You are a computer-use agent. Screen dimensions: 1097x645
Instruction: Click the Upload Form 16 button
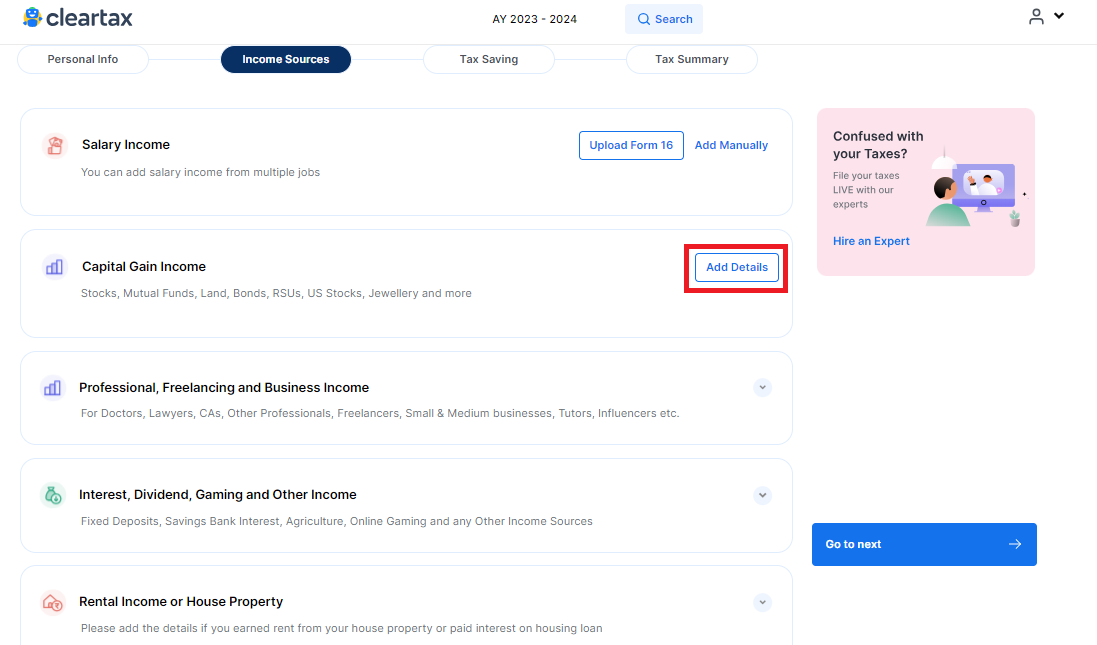coord(631,146)
